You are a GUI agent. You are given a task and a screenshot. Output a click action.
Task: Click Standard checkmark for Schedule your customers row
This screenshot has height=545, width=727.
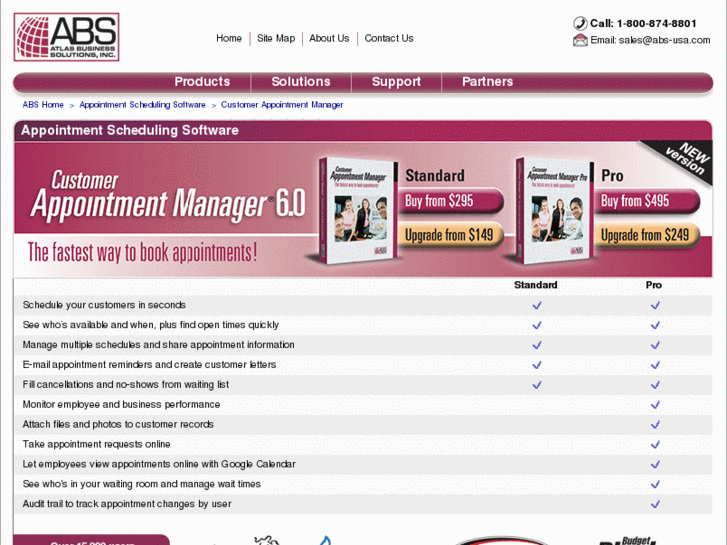(537, 305)
